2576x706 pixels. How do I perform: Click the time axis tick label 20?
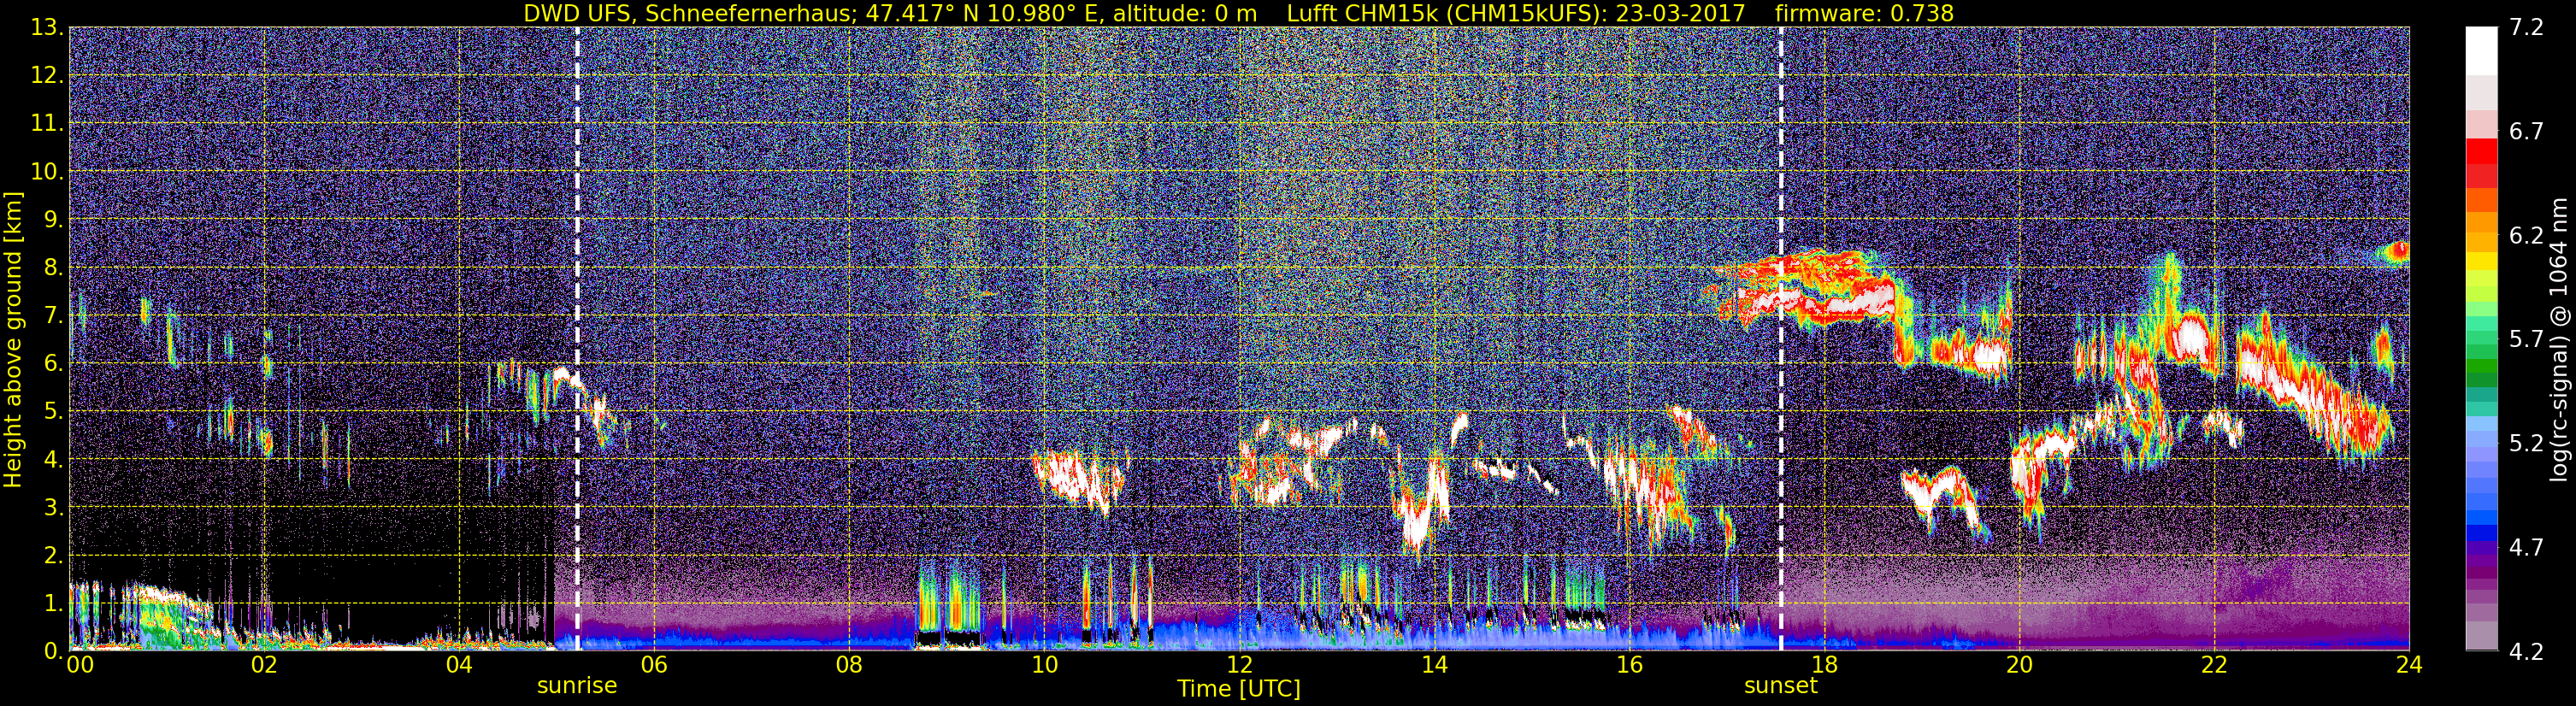(x=2019, y=665)
